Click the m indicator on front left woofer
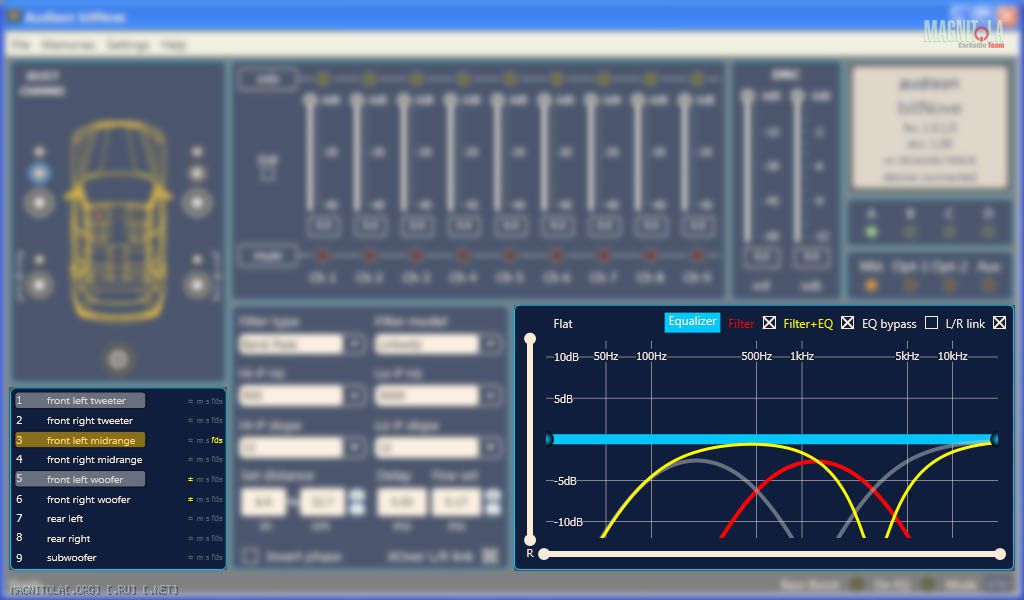This screenshot has width=1024, height=600. [200, 480]
